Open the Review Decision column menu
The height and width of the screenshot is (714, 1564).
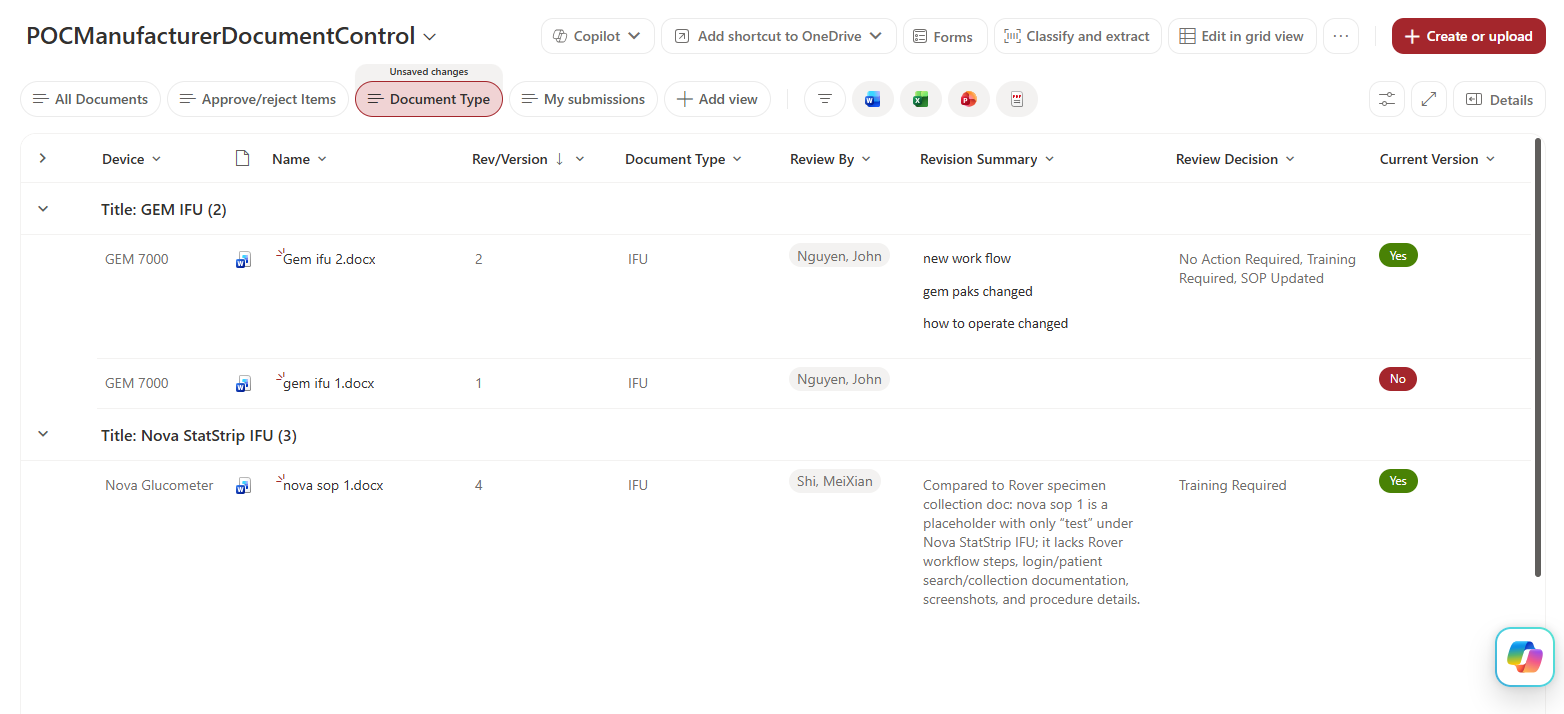[1290, 159]
